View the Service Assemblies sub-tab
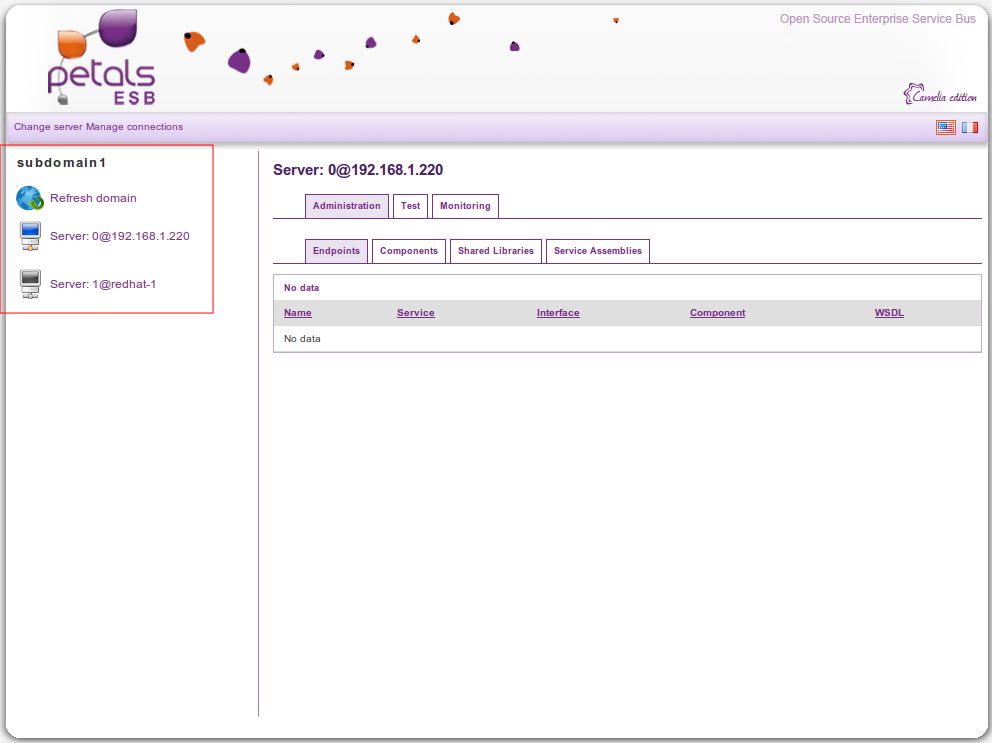Image resolution: width=992 pixels, height=743 pixels. (x=598, y=251)
